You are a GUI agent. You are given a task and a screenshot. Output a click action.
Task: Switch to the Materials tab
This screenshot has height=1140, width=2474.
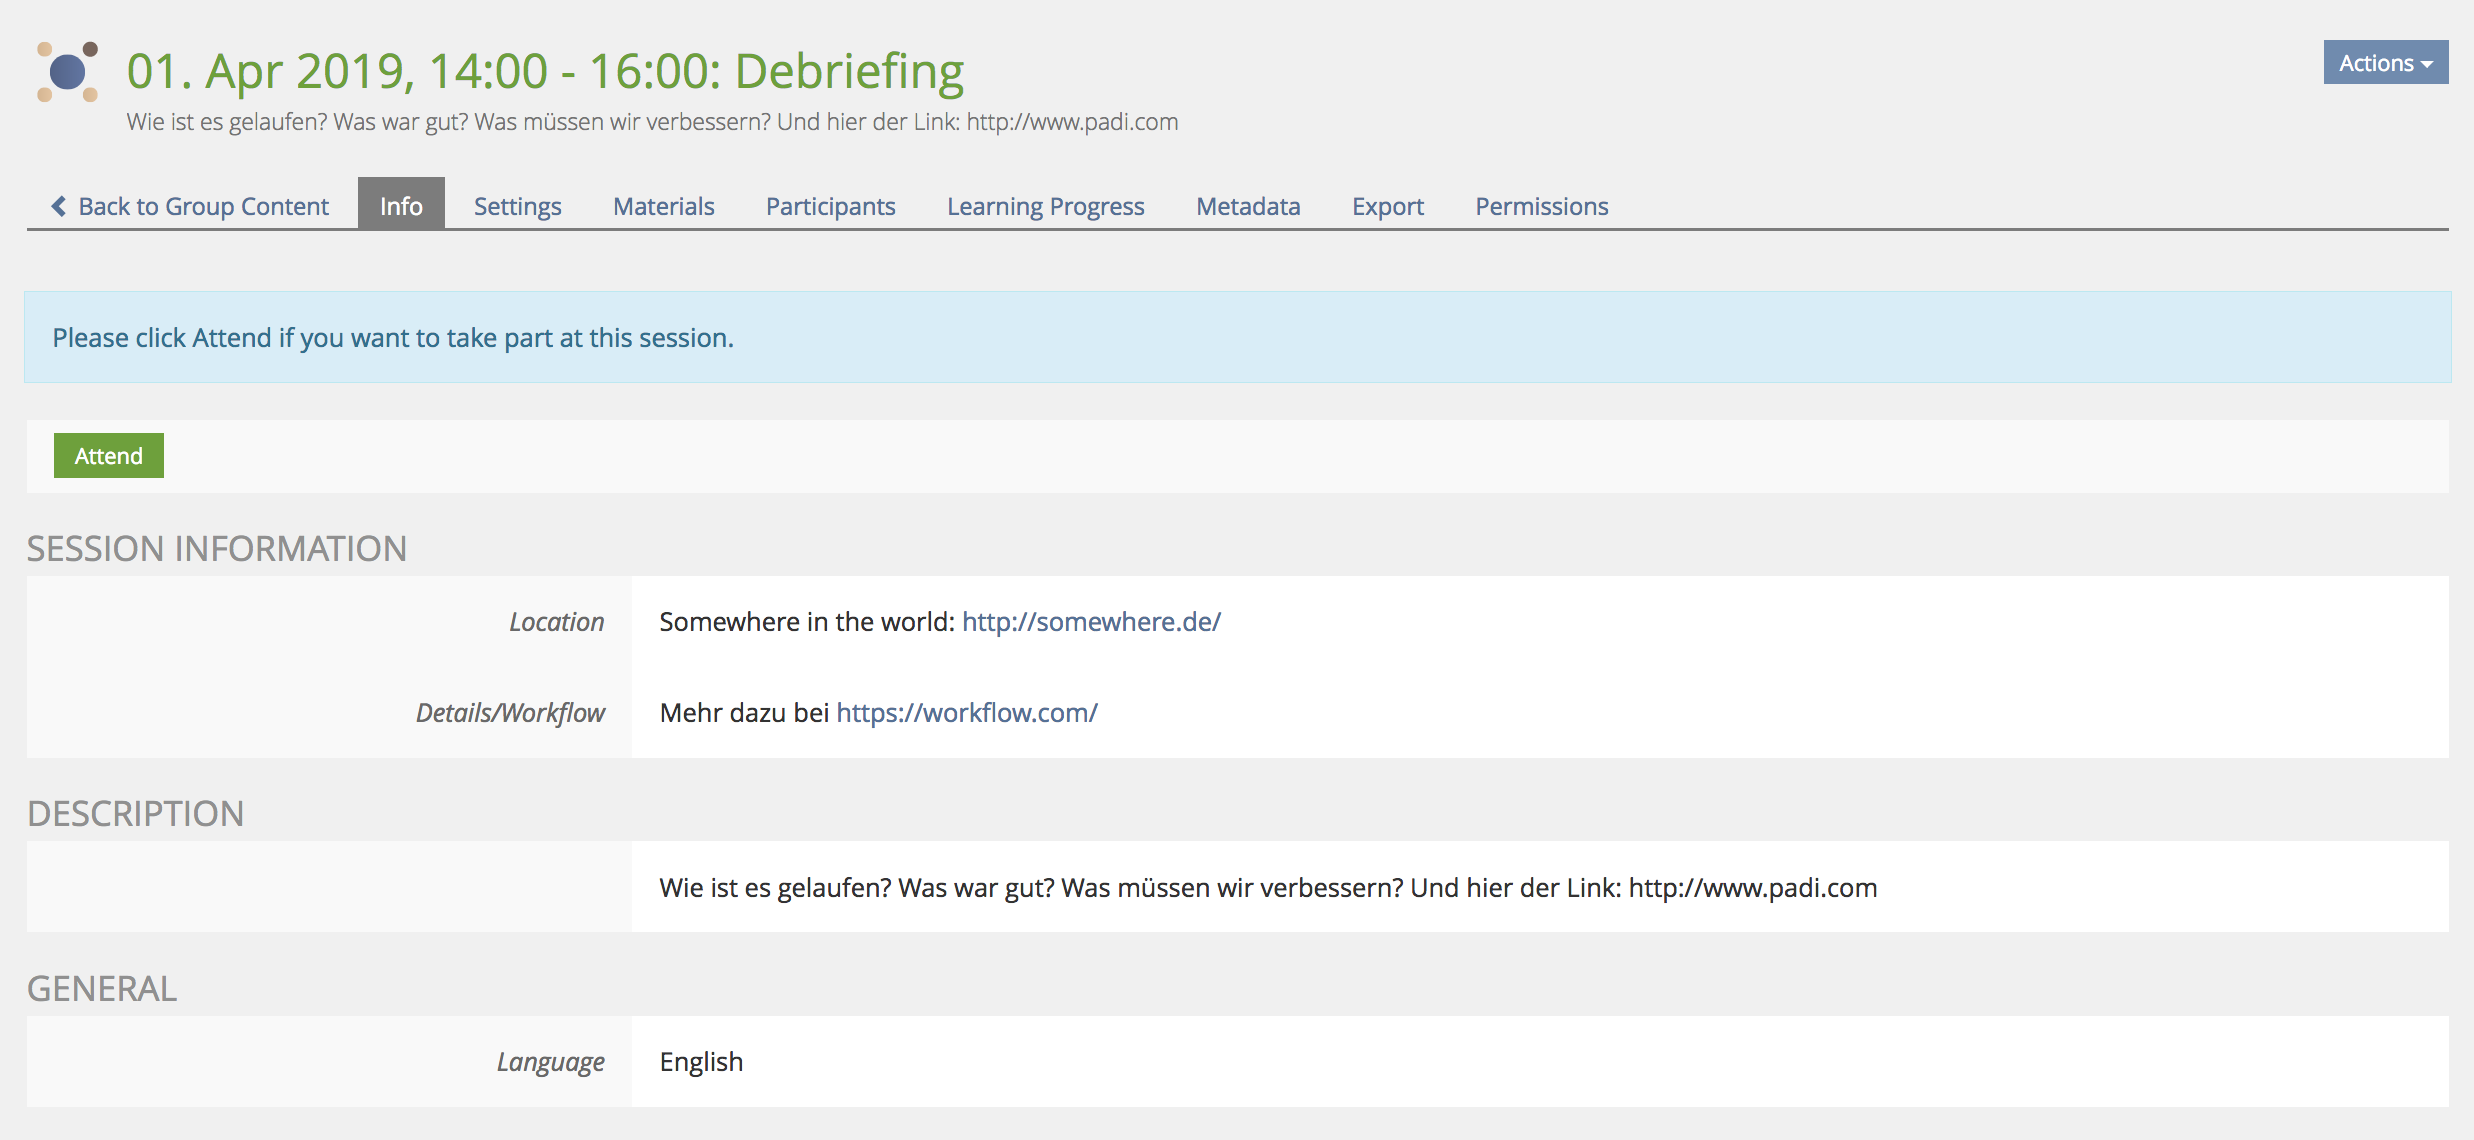[x=663, y=206]
